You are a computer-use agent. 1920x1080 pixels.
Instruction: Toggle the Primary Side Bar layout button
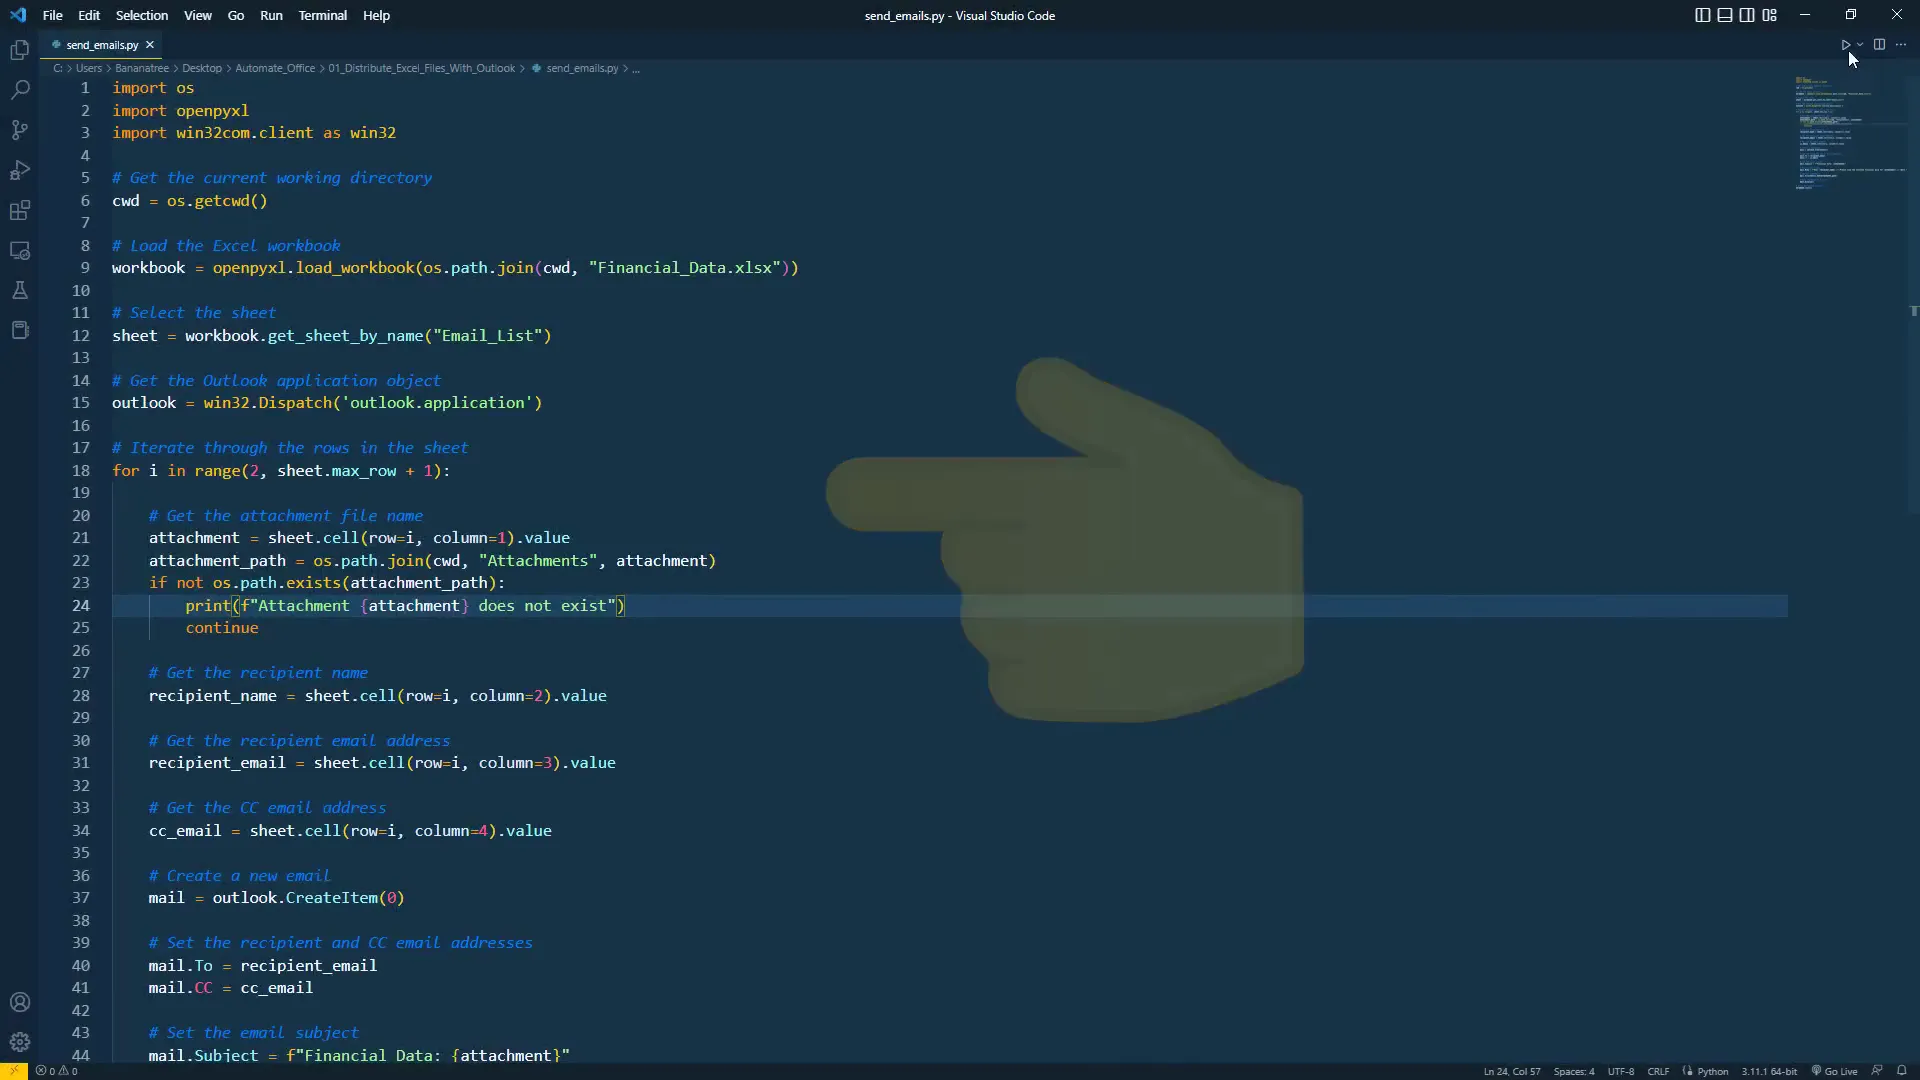point(1702,15)
